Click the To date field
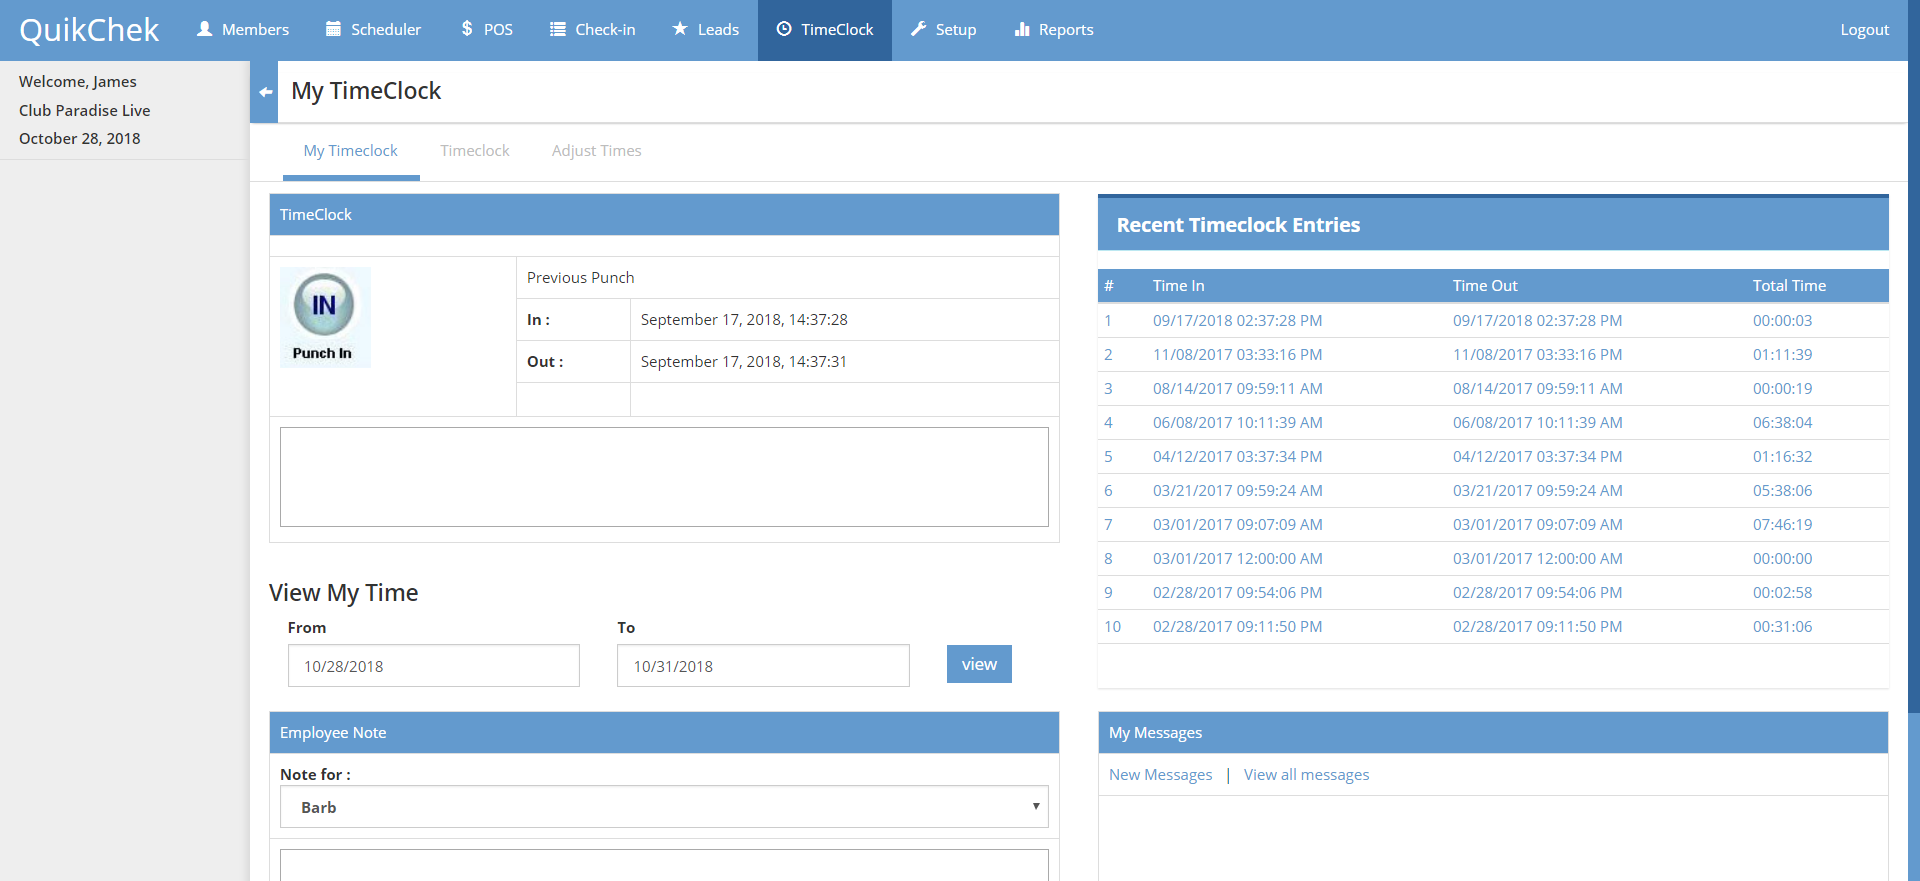 [763, 666]
